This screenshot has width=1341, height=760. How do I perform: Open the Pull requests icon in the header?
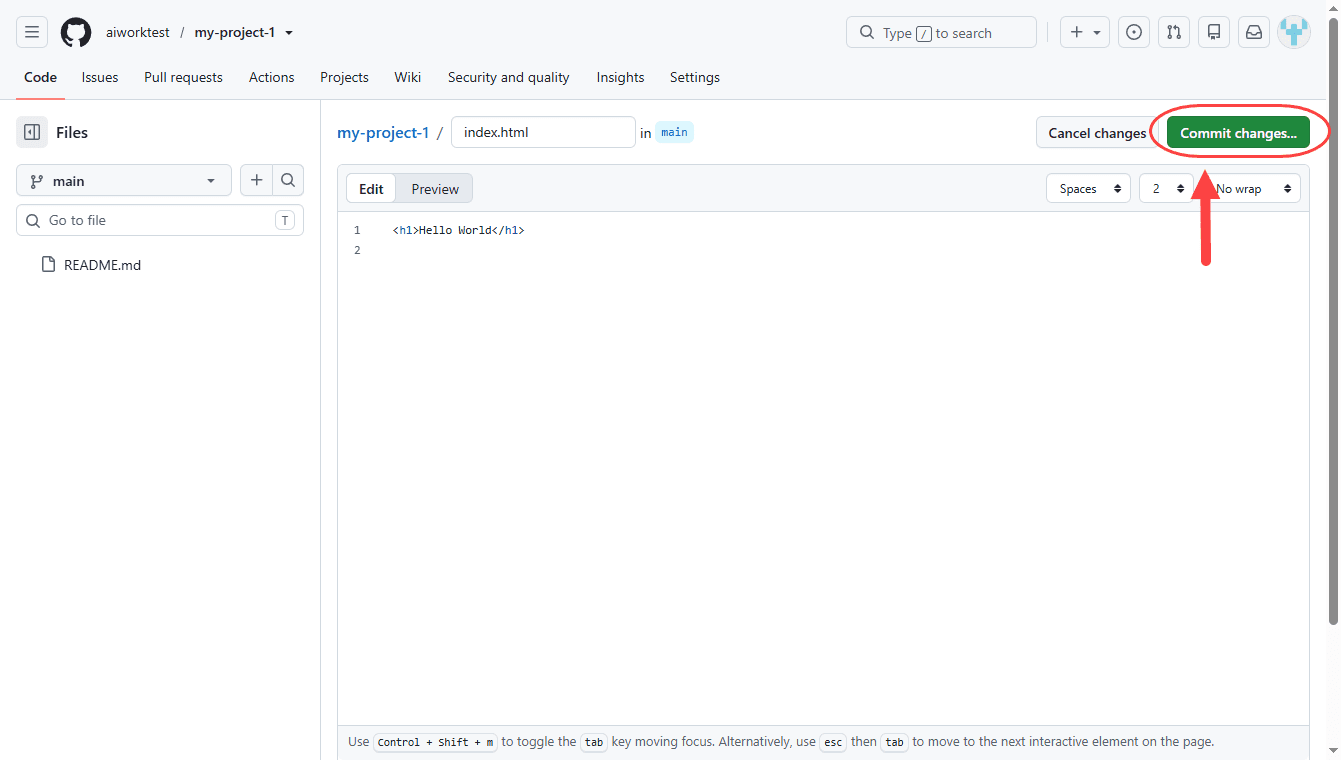(1174, 32)
